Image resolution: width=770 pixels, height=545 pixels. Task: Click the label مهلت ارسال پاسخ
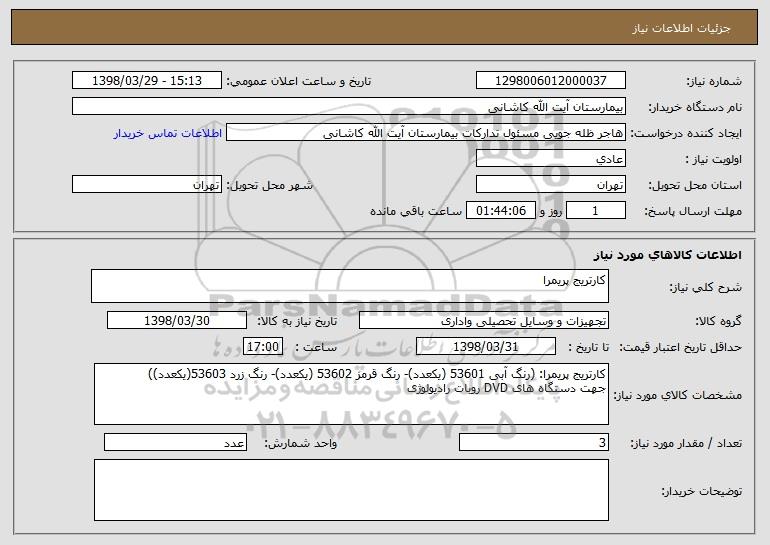(693, 212)
